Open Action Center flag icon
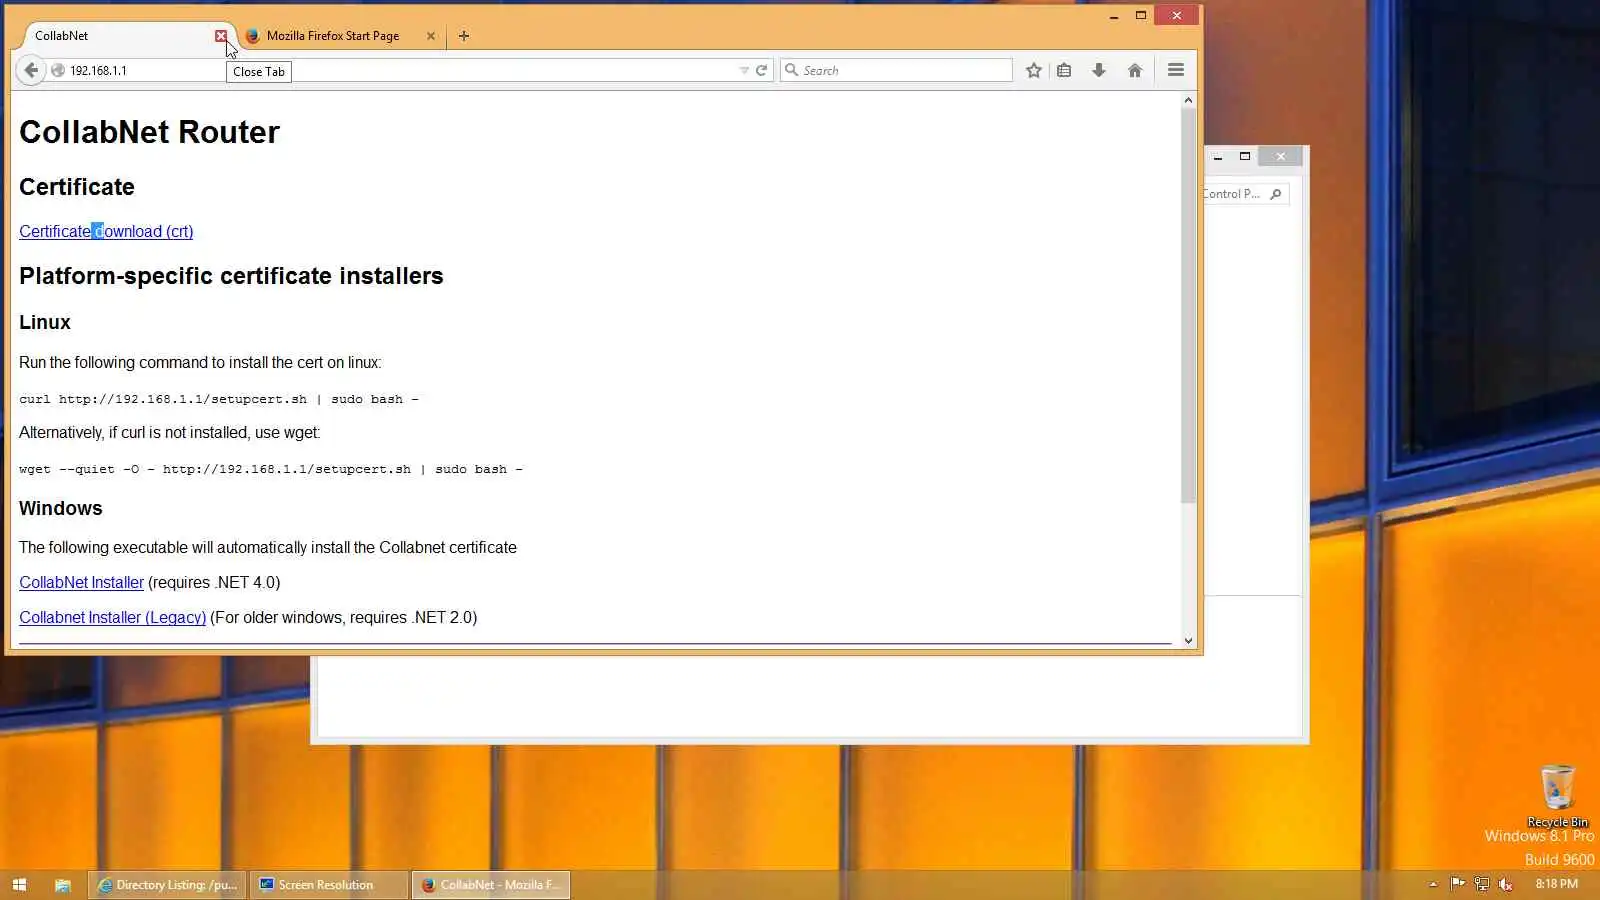Screen dimensions: 1600x900 (x=1457, y=884)
